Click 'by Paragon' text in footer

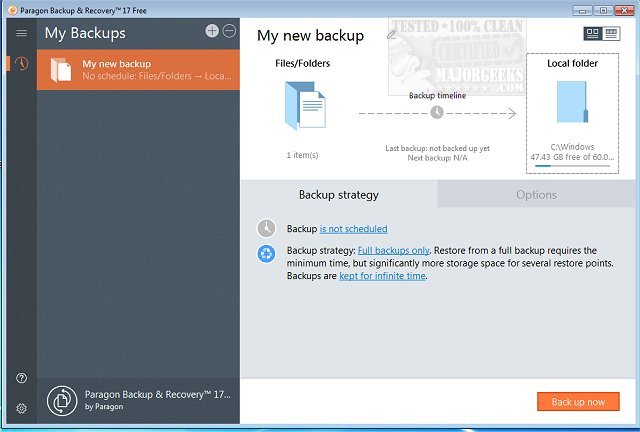[x=104, y=407]
